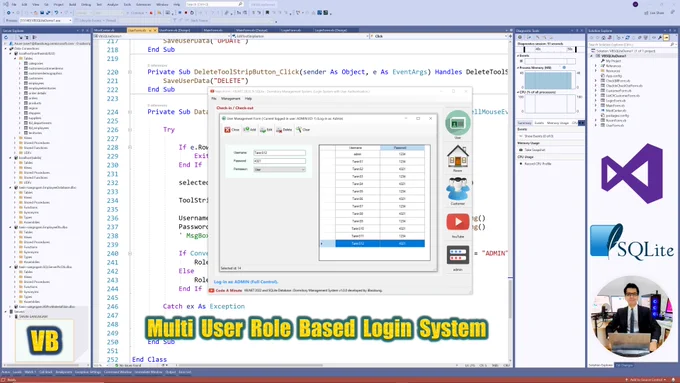680x383 pixels.
Task: Open properties wrench in Solution Explorer toolbar
Action: coord(660,38)
